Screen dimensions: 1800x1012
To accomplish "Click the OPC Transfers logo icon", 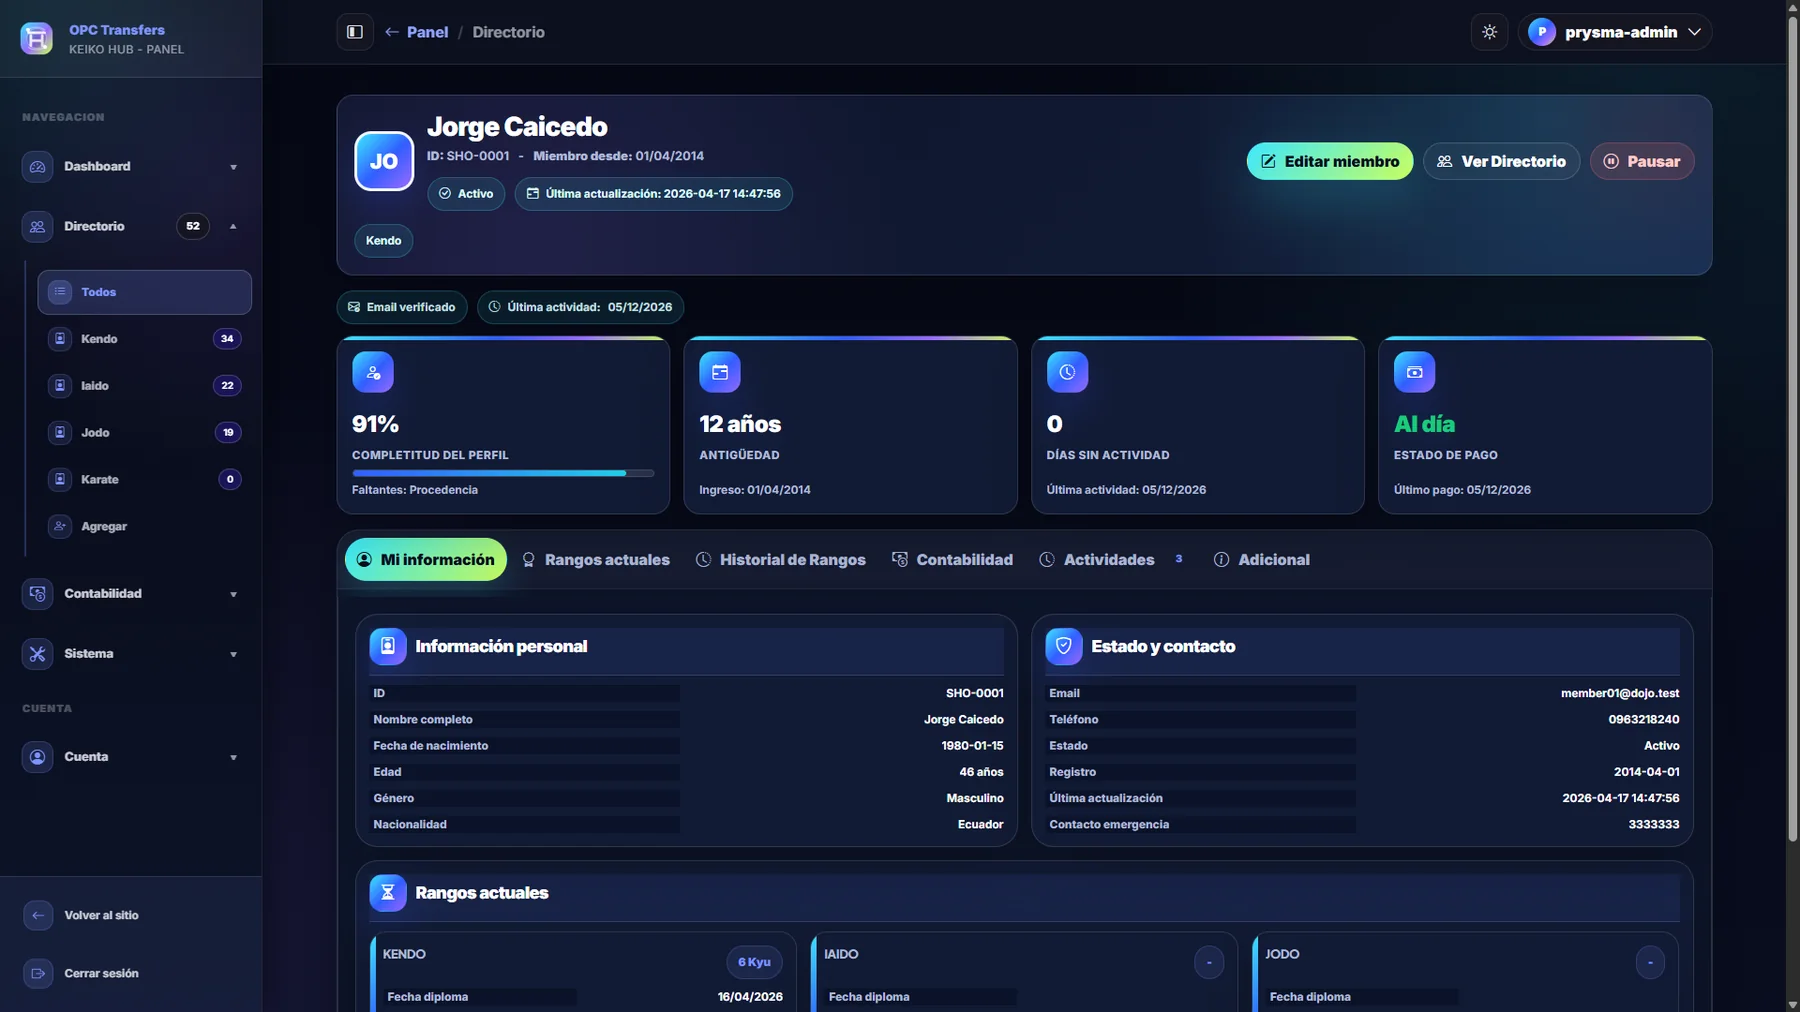I will 37,39.
